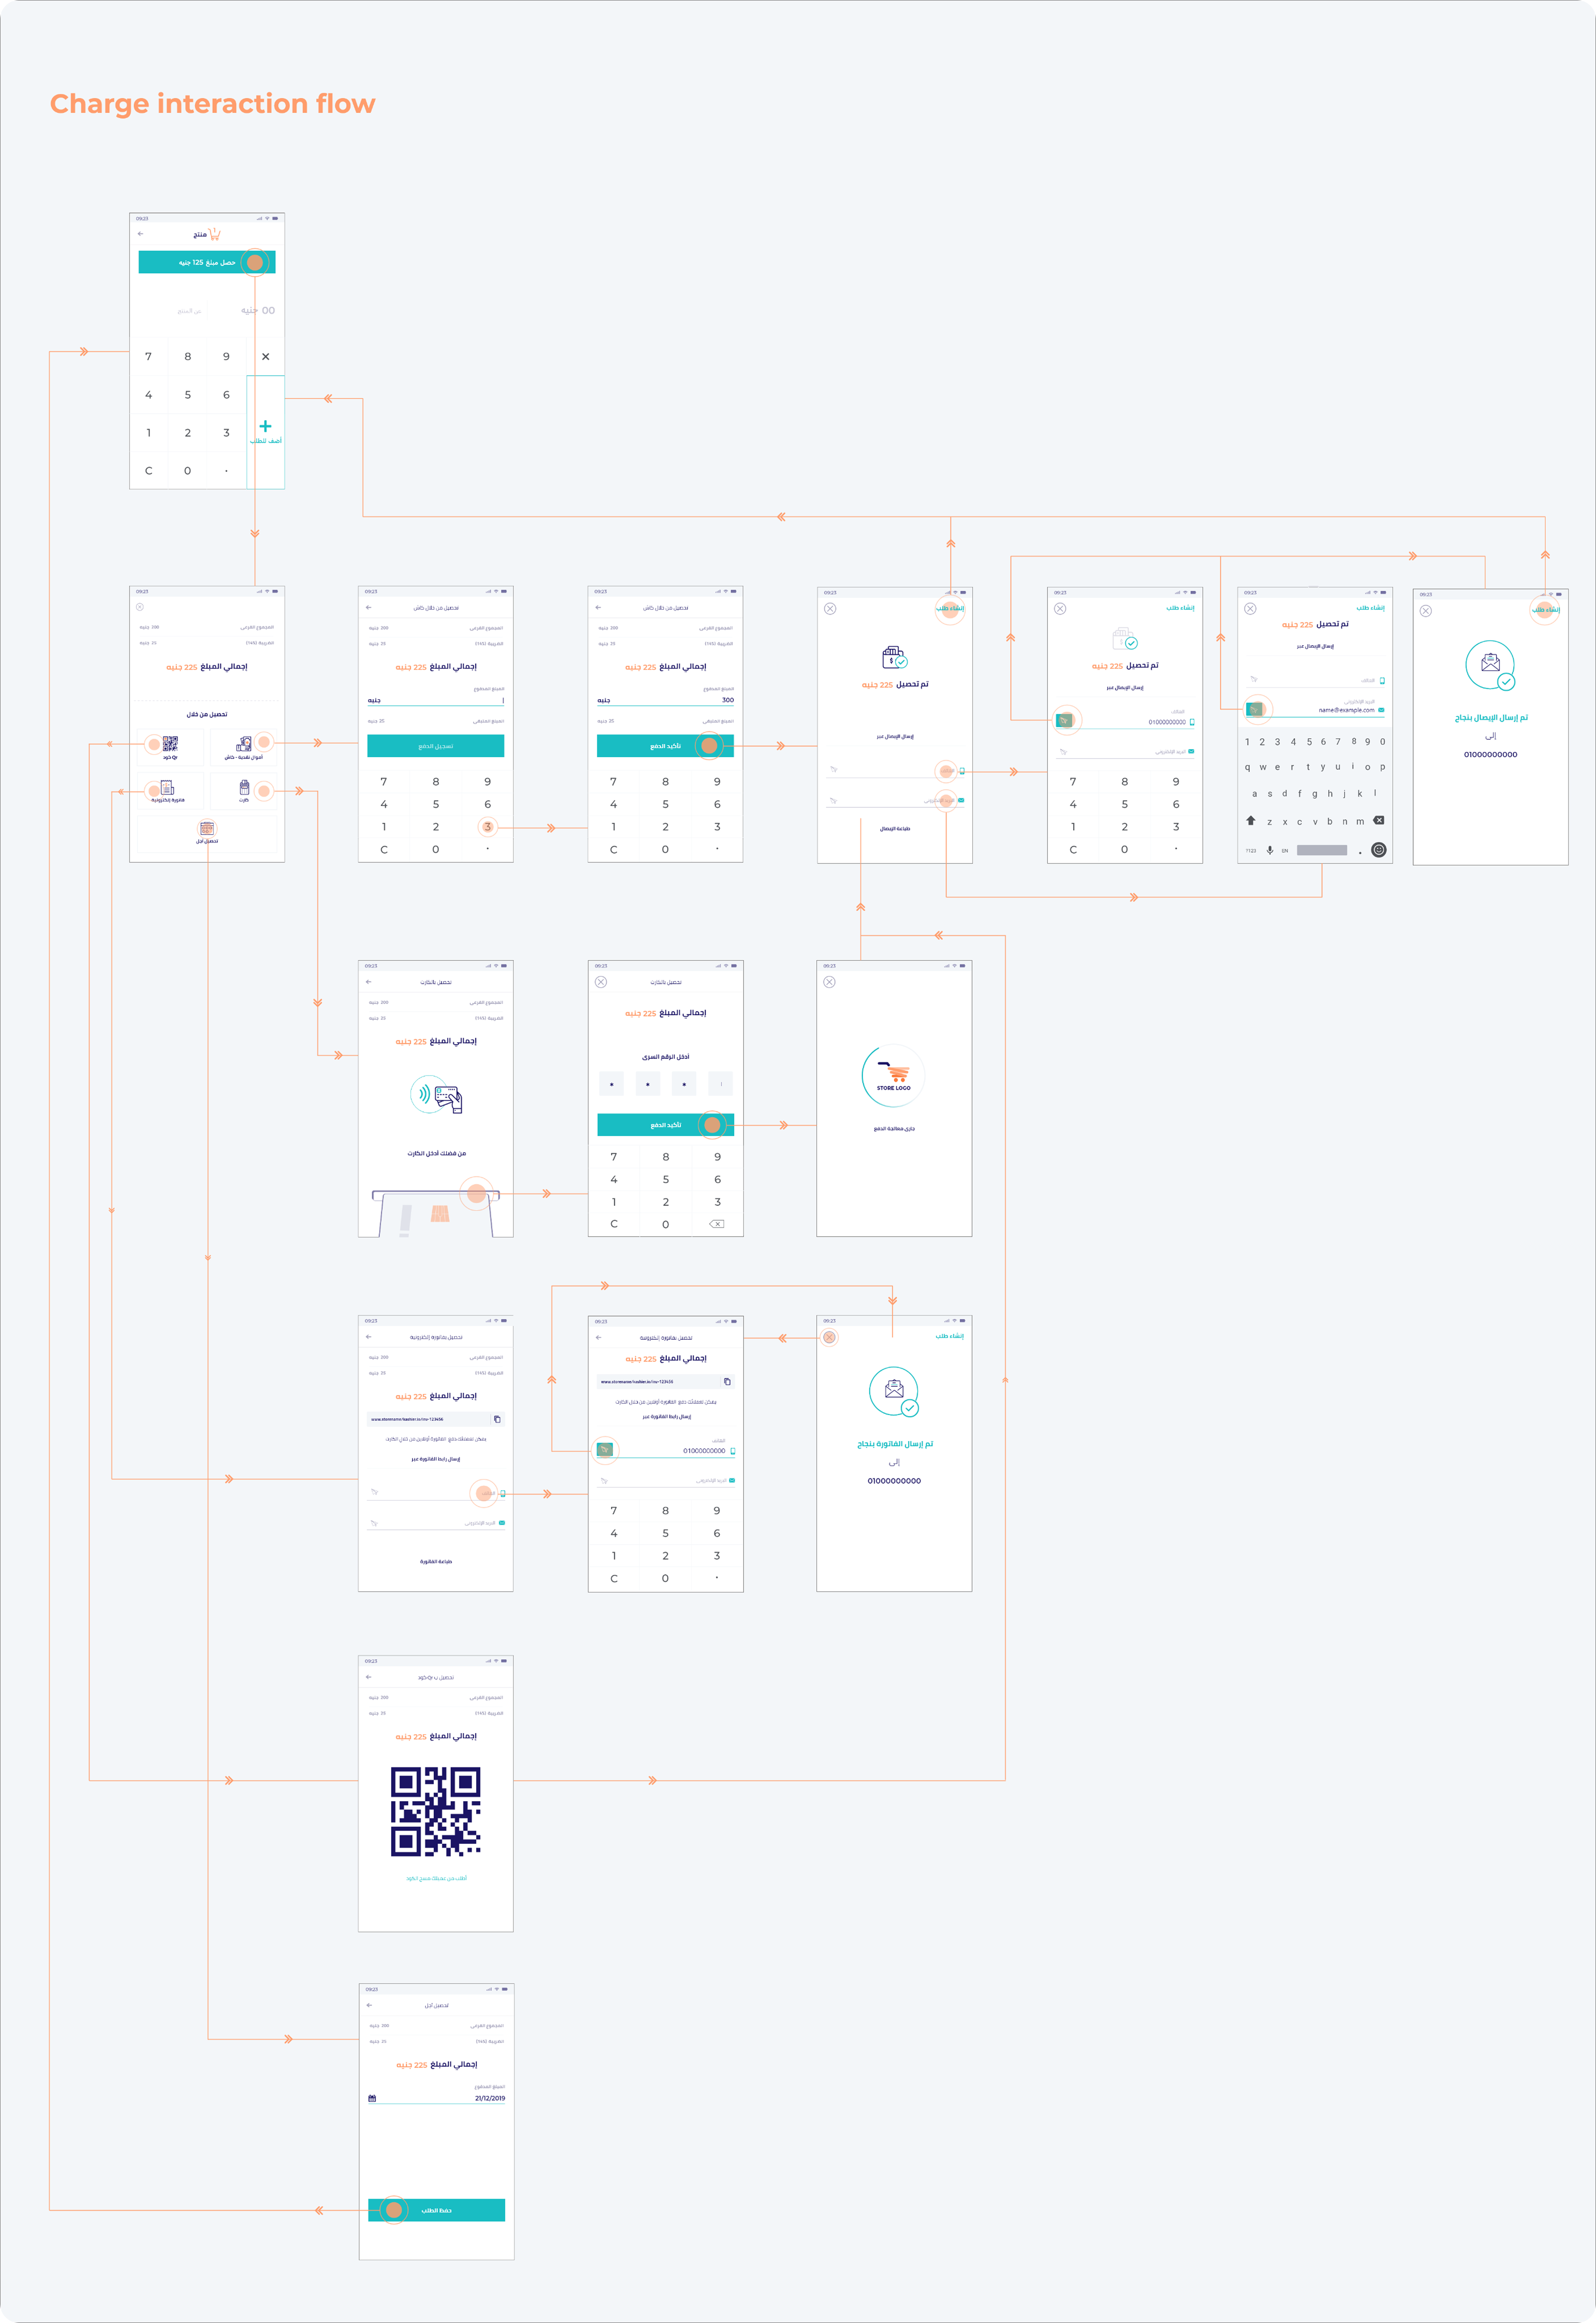This screenshot has width=1596, height=2323.
Task: Tap the microphone key on the keyboard
Action: (1270, 850)
